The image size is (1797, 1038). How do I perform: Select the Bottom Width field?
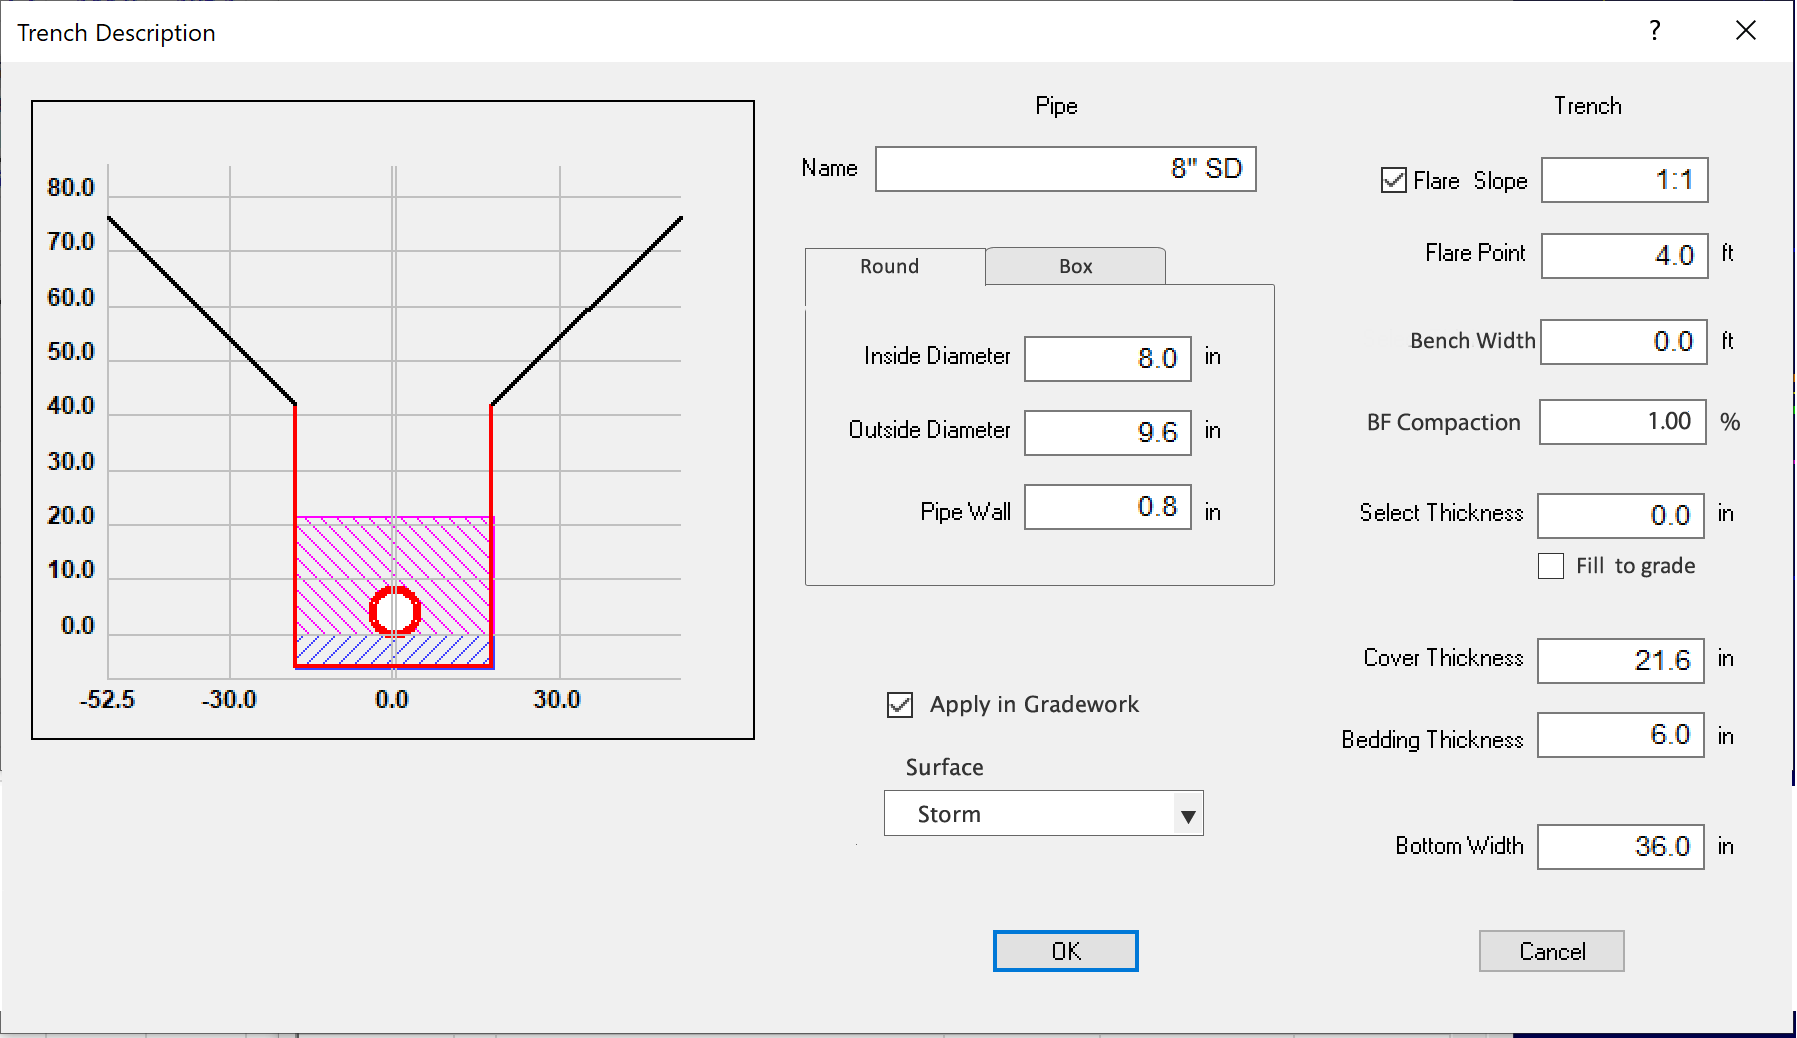pyautogui.click(x=1620, y=847)
